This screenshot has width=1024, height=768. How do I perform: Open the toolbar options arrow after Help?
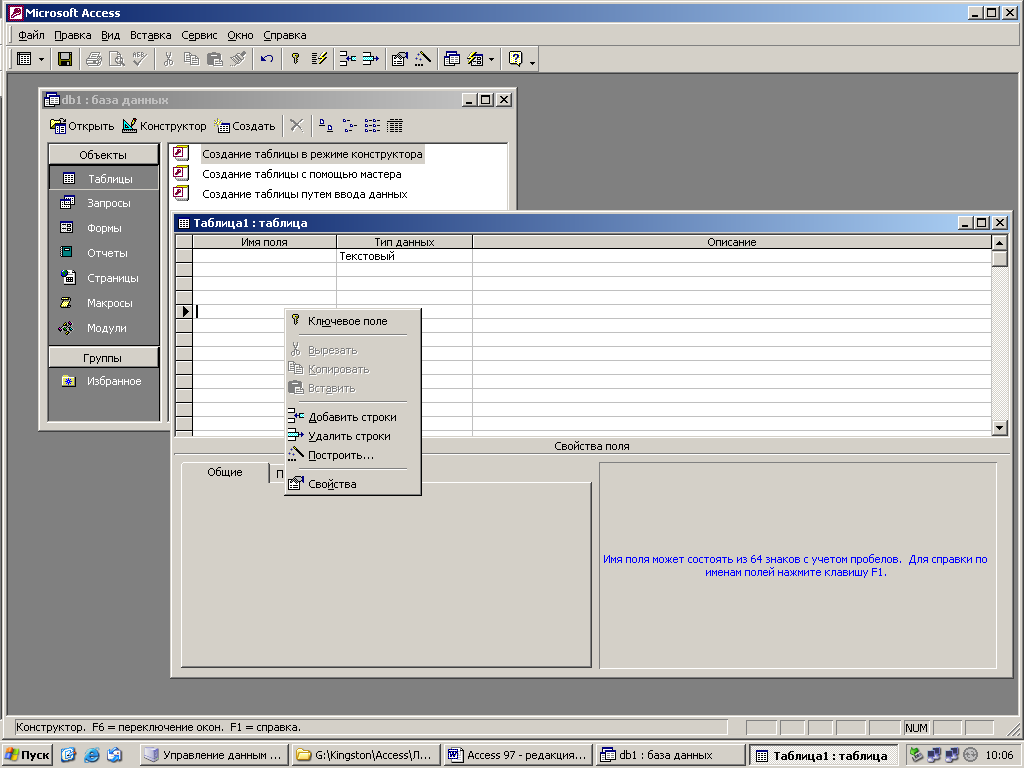click(532, 63)
